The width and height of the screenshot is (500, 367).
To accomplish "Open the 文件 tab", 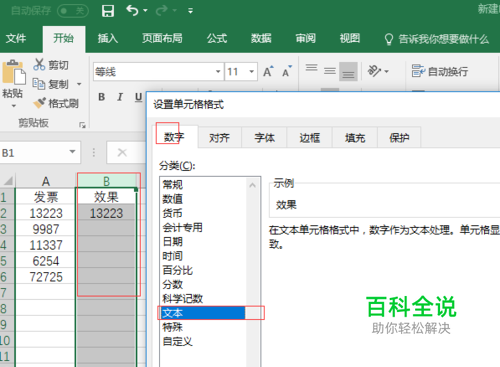I will click(16, 38).
